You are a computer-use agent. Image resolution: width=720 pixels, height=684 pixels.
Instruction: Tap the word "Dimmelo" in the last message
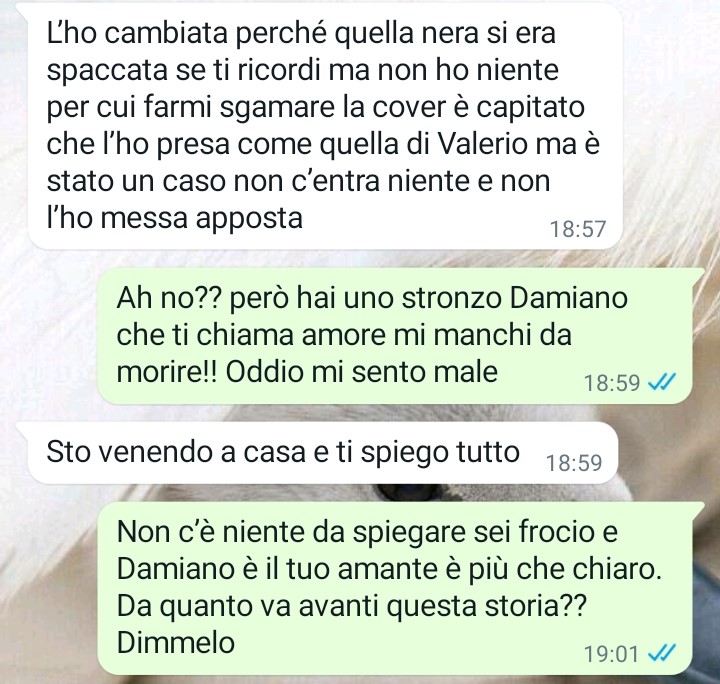coord(176,642)
